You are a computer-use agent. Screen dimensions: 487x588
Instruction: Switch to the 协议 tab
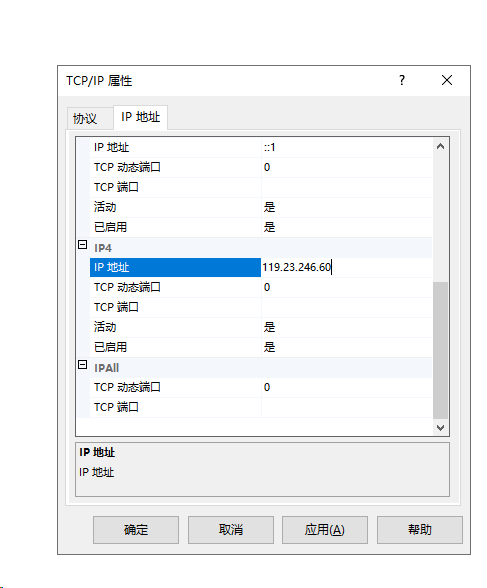pos(85,118)
